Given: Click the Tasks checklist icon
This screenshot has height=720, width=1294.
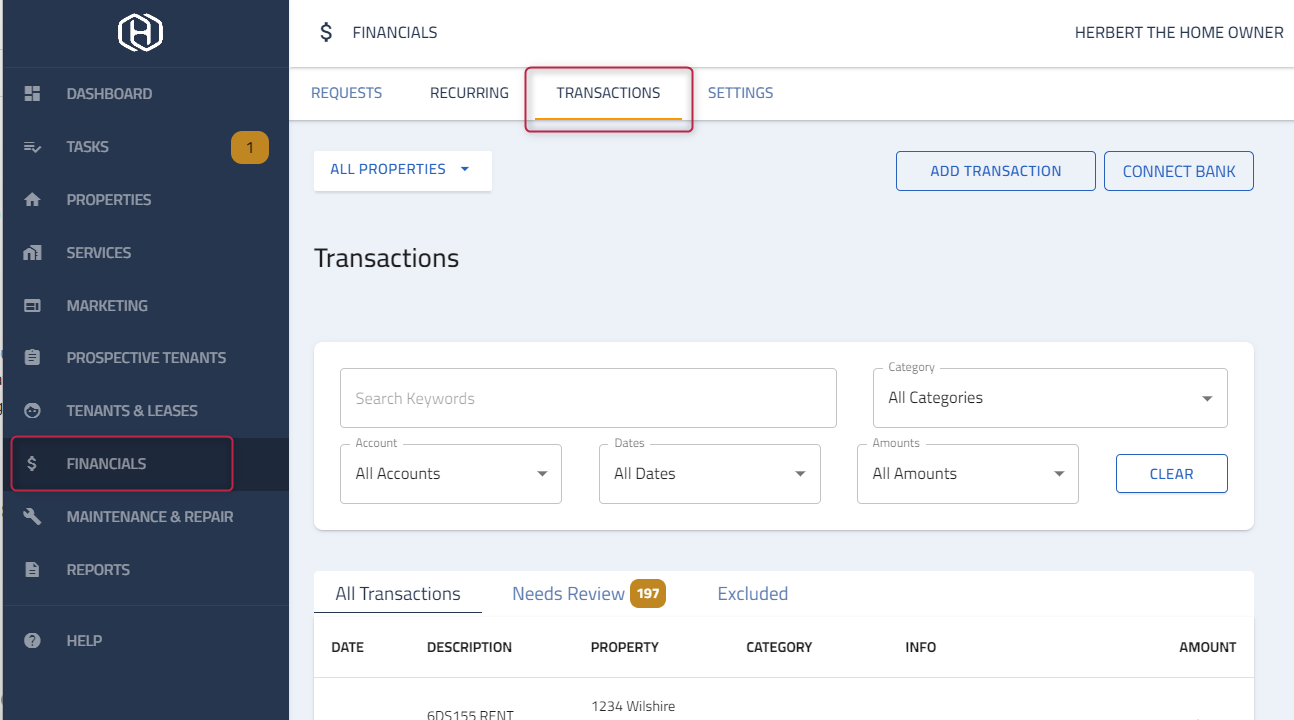Looking at the screenshot, I should 32,147.
